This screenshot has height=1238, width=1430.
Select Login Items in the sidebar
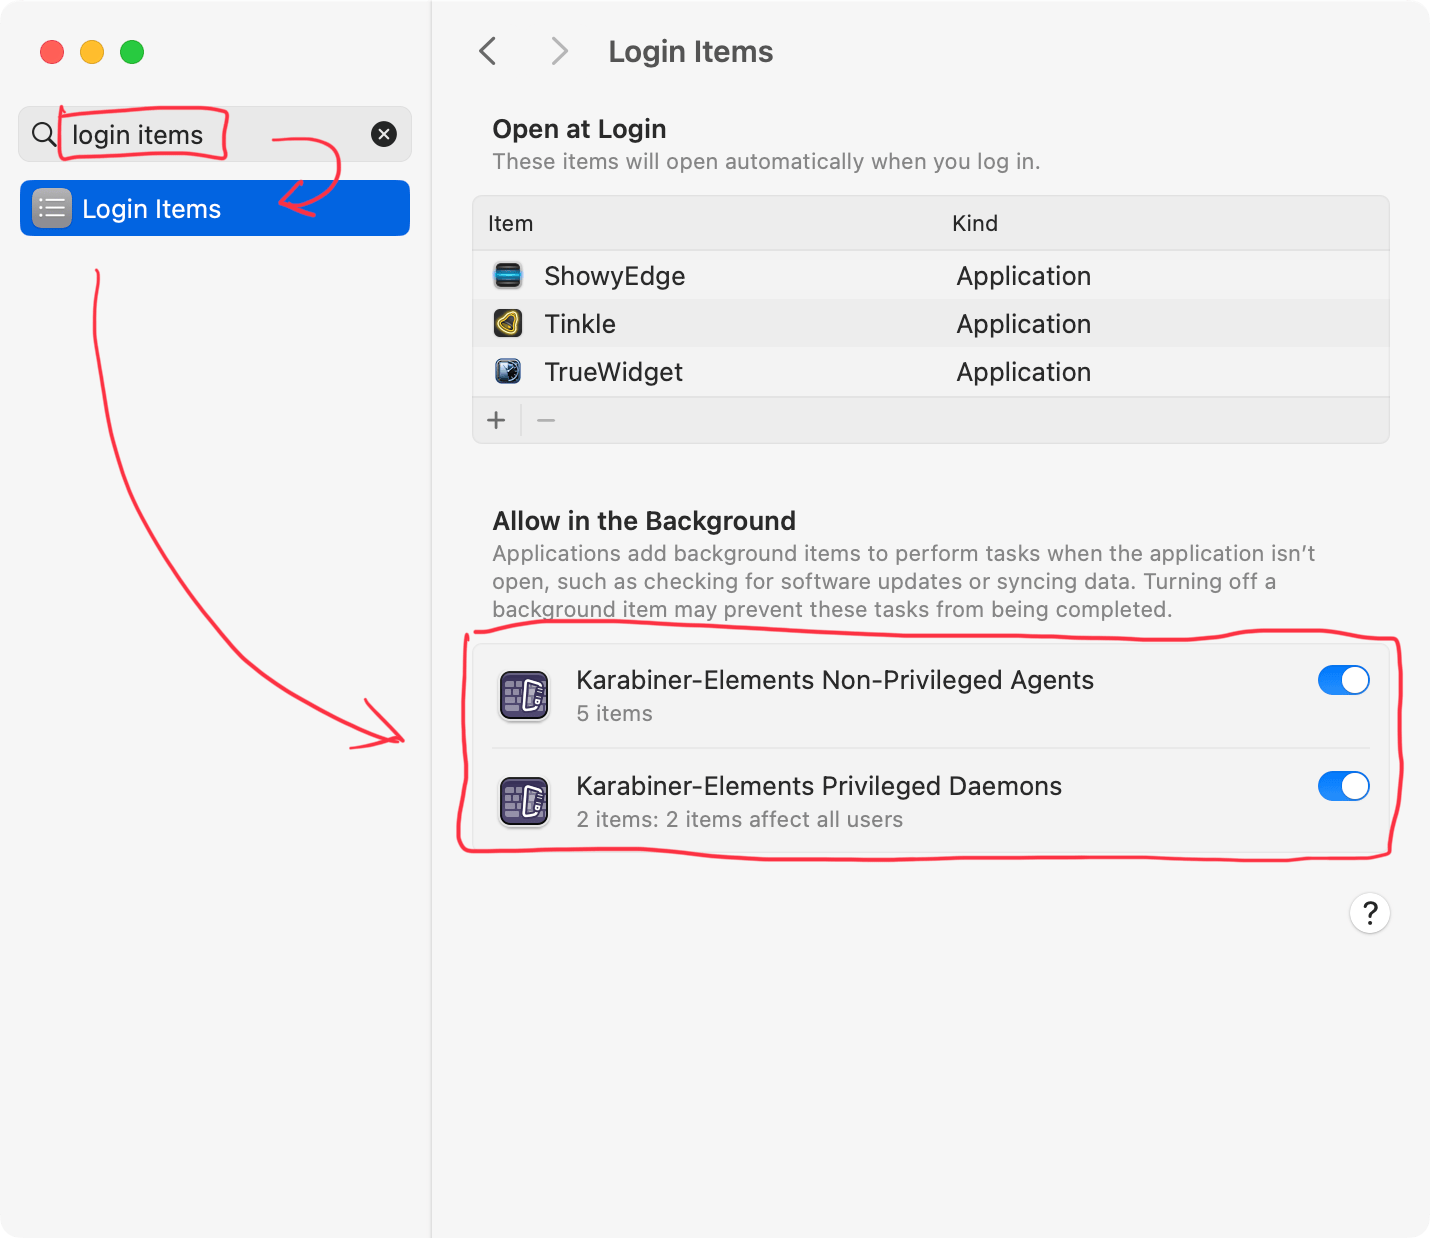coord(215,208)
